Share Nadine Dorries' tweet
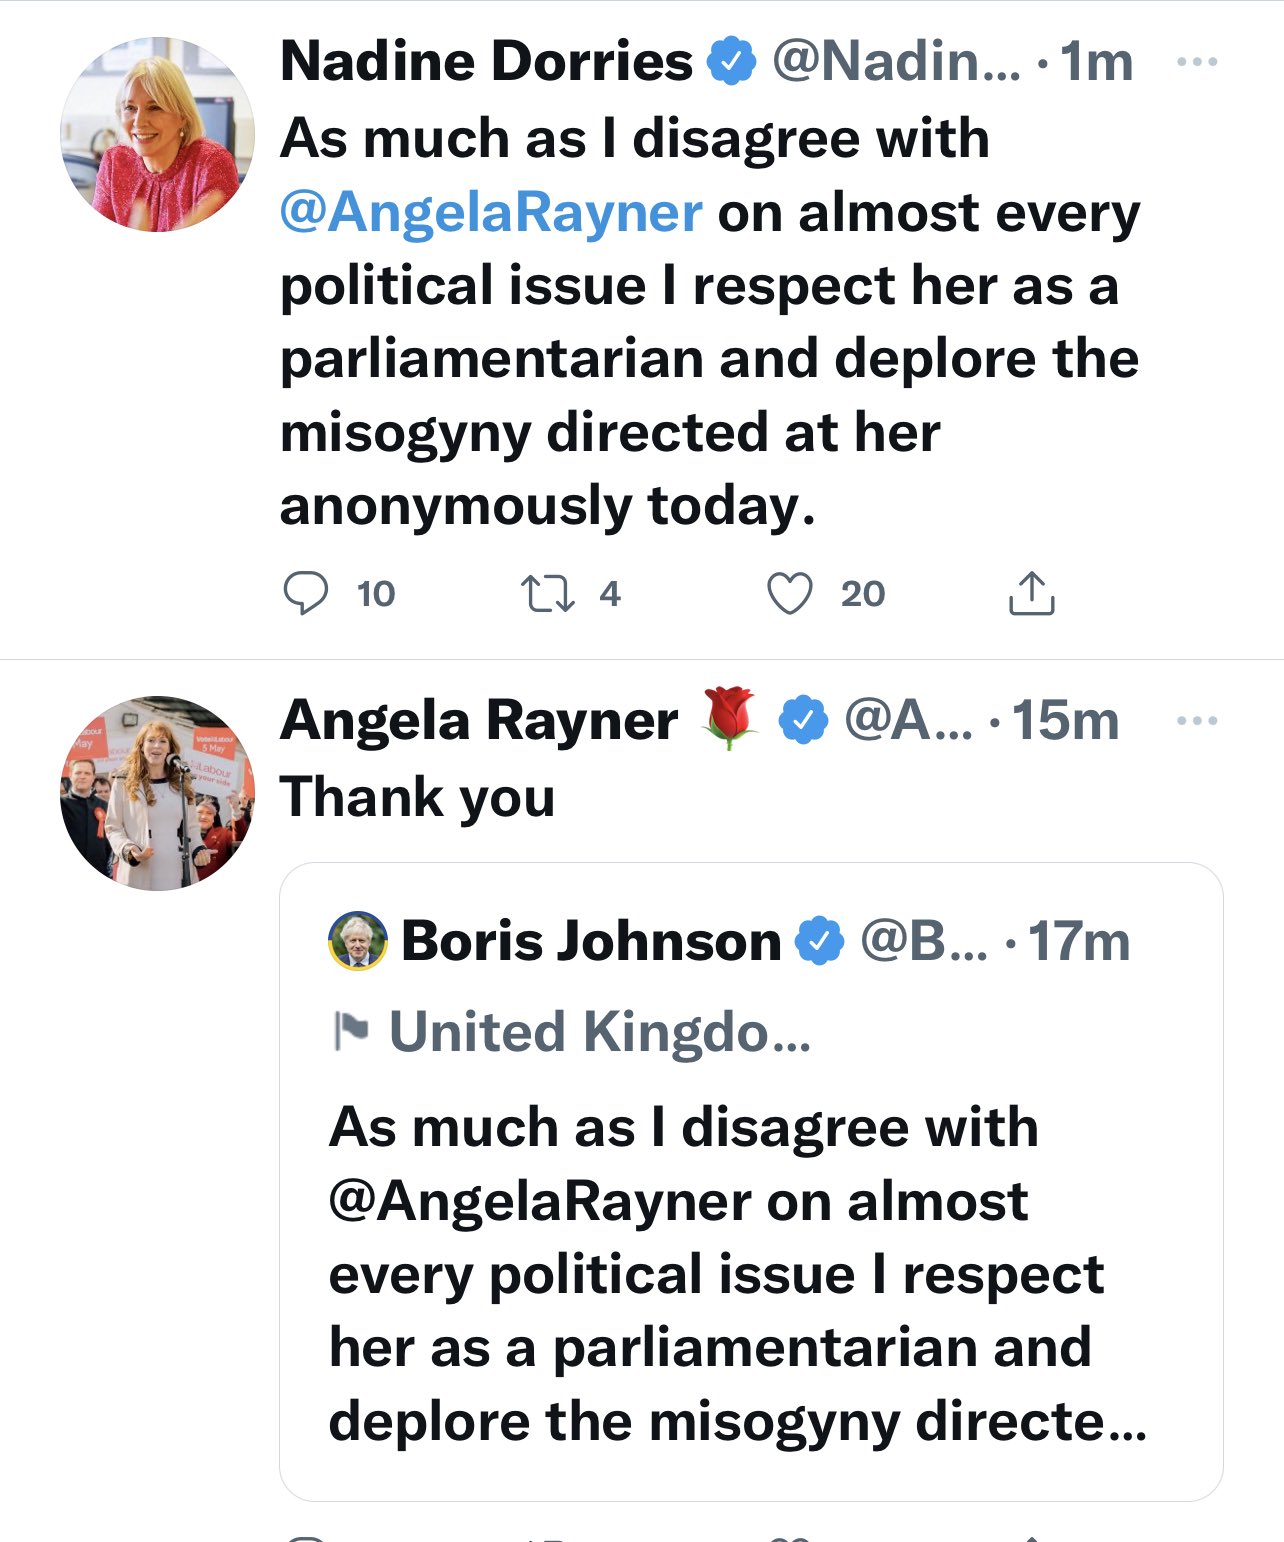Image resolution: width=1284 pixels, height=1542 pixels. point(1031,593)
